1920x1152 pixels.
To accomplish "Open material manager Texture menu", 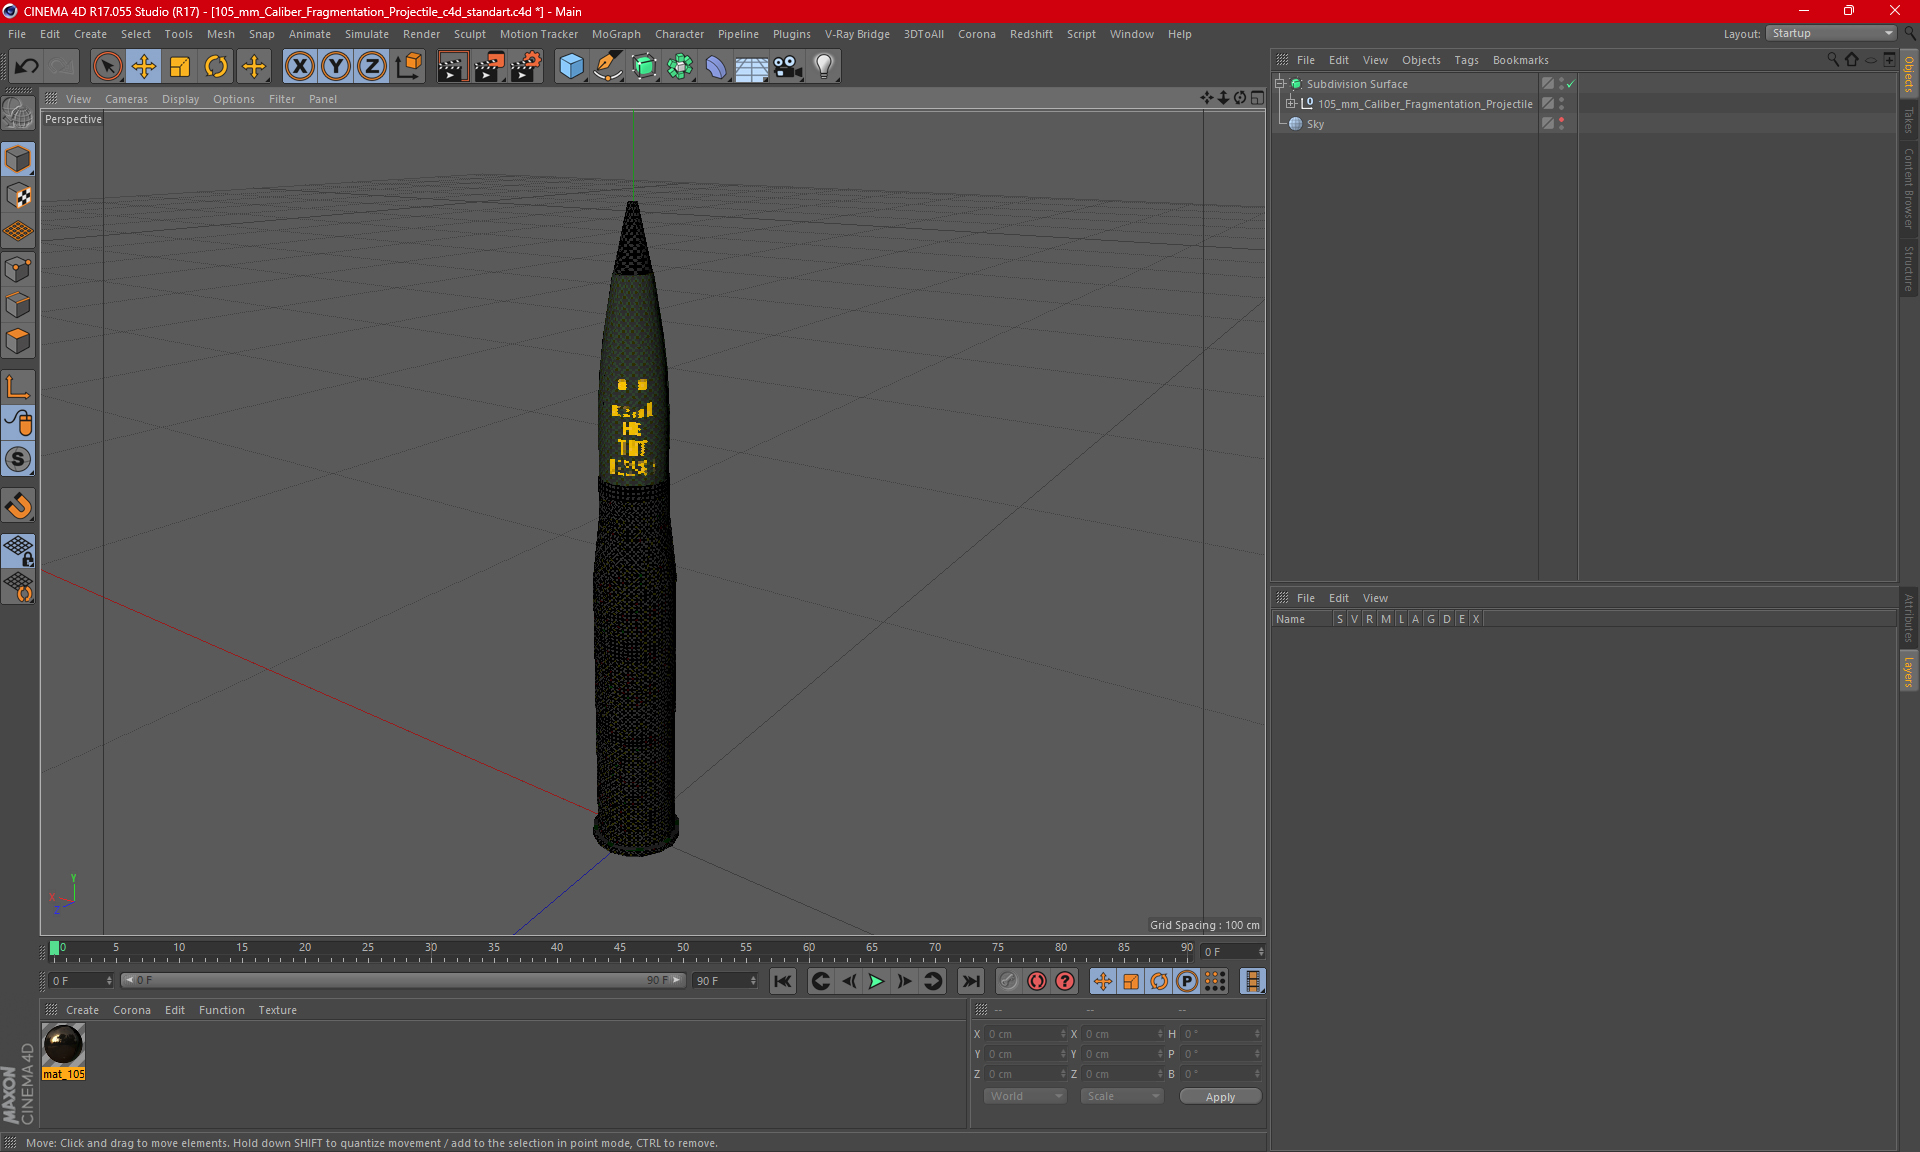I will pos(277,1010).
